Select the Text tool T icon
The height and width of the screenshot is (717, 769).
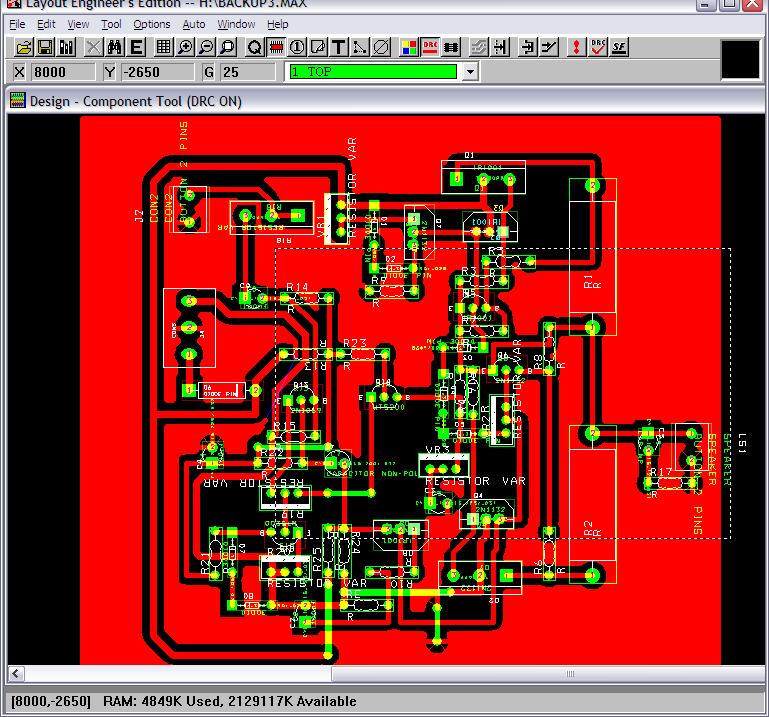(339, 47)
